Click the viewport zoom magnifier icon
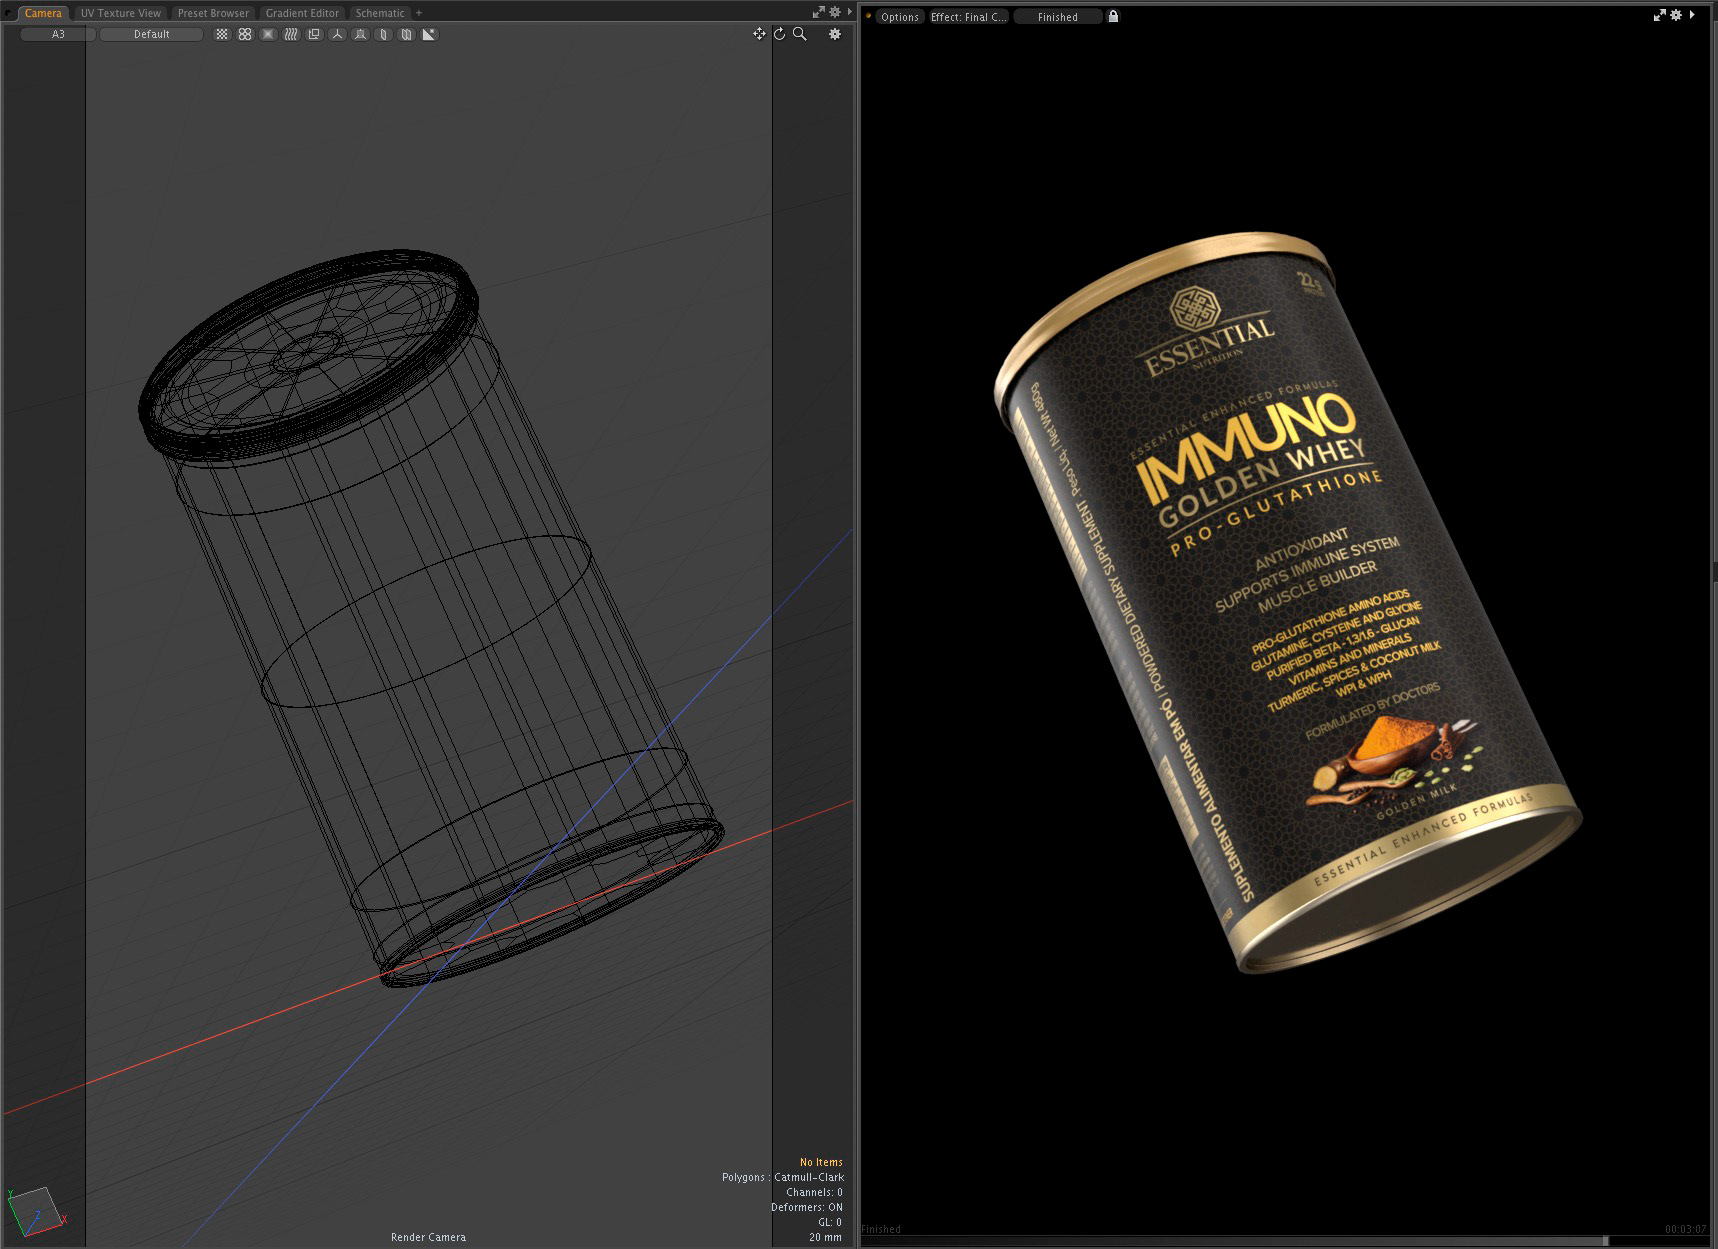The height and width of the screenshot is (1249, 1718). tap(800, 34)
